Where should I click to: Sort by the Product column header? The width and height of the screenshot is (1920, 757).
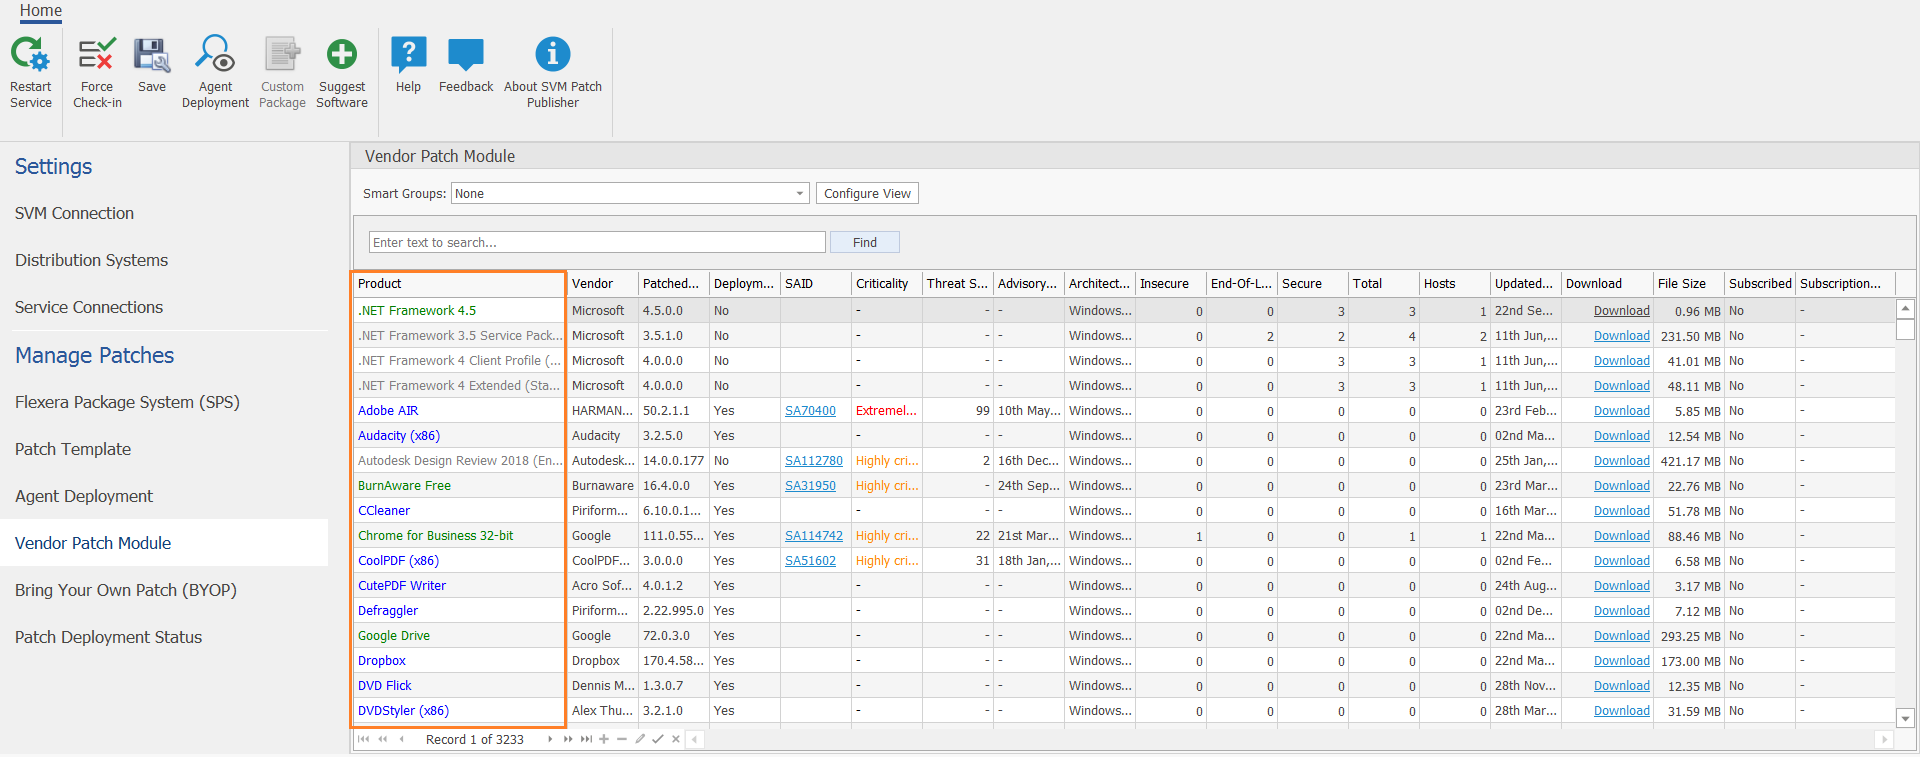pos(460,284)
